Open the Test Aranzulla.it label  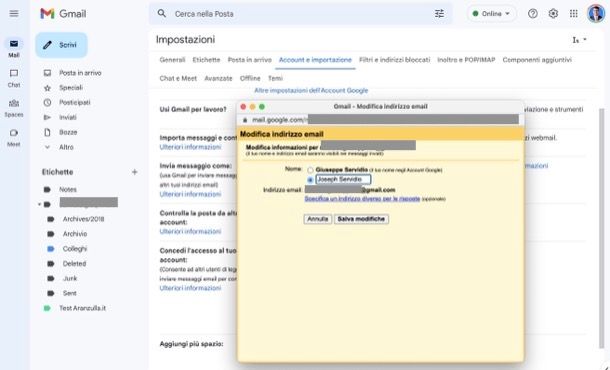(82, 308)
